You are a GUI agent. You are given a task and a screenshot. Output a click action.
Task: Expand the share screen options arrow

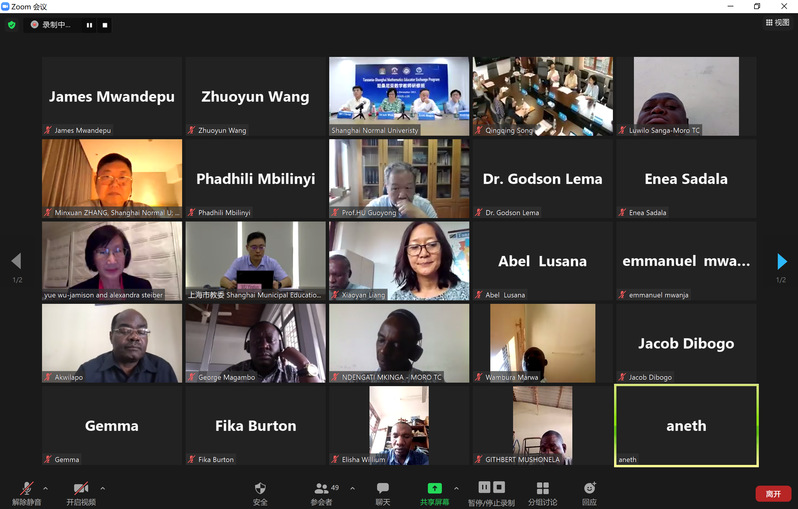[456, 489]
